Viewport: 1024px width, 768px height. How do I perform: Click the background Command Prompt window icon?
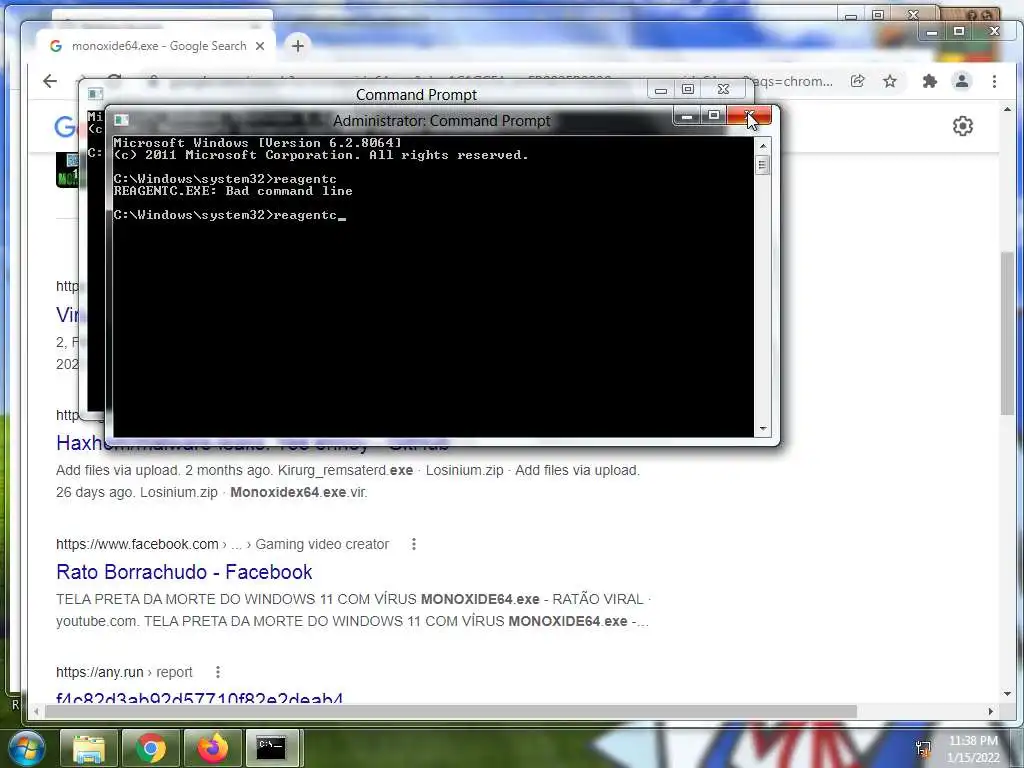coord(95,94)
